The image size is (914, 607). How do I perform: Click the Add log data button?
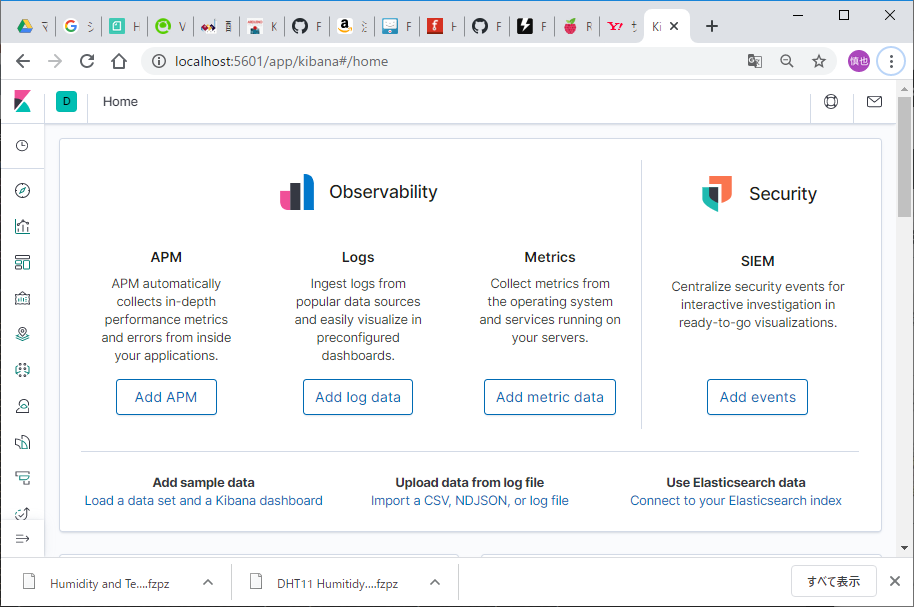[x=358, y=397]
